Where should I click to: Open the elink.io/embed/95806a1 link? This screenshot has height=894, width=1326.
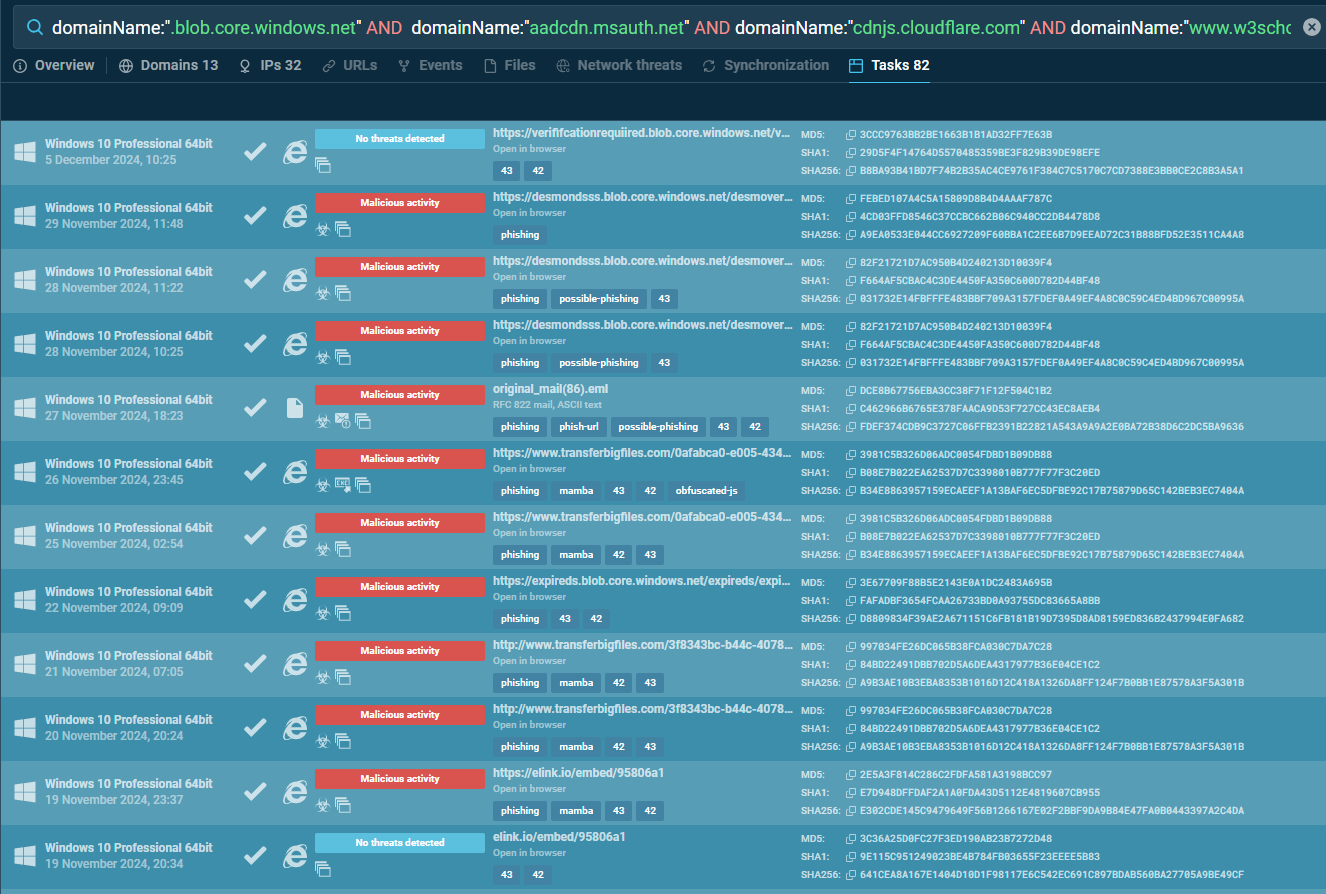(560, 836)
